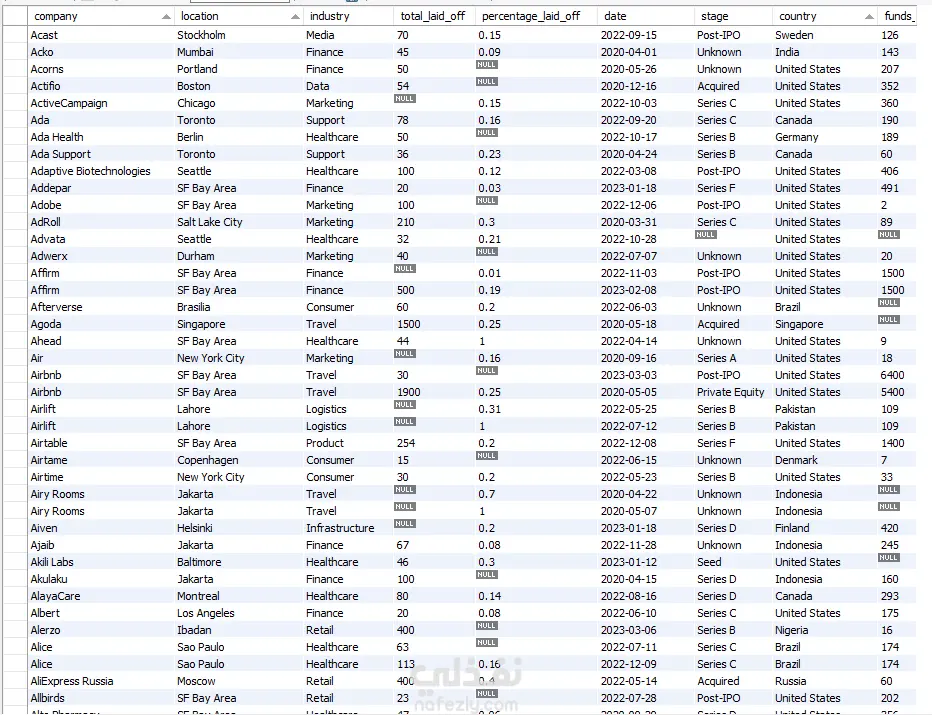Select the Private Equity stage cell
The height and width of the screenshot is (715, 932).
tap(733, 392)
